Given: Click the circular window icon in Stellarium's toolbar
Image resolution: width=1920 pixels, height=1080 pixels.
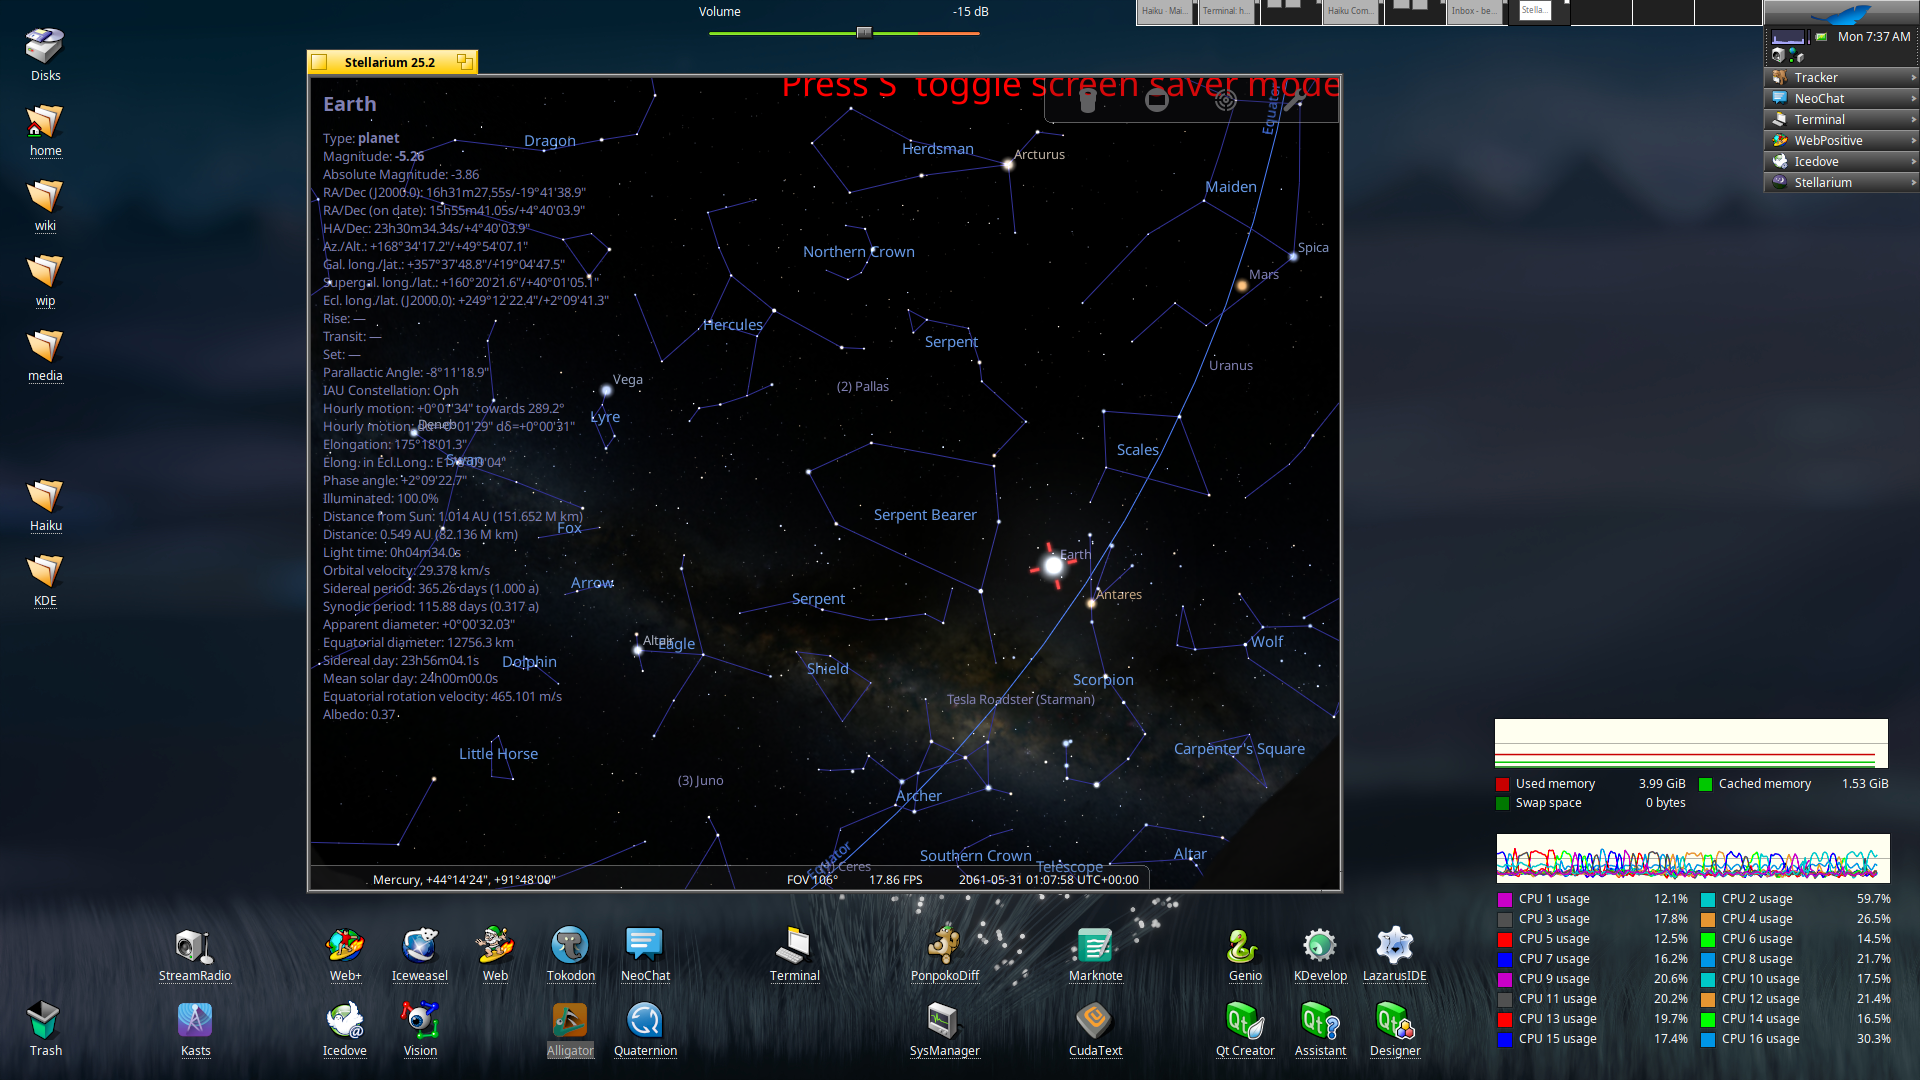Looking at the screenshot, I should coord(1157,100).
